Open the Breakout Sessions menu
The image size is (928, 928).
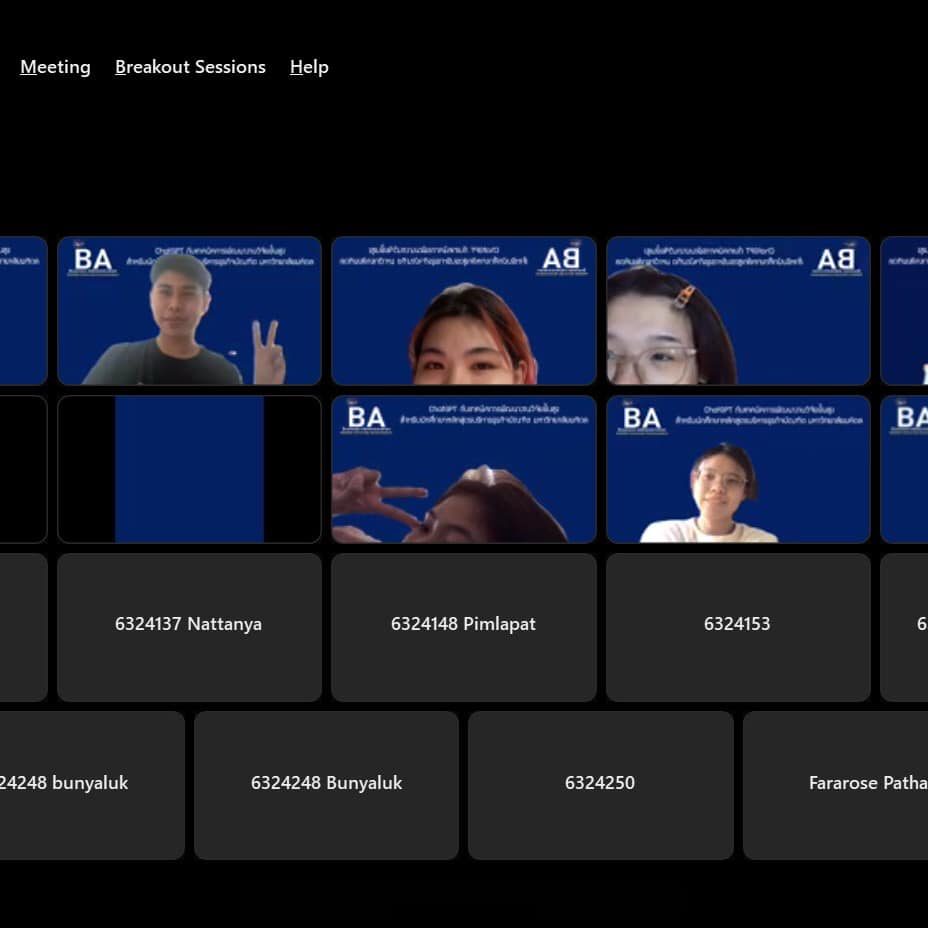click(190, 67)
